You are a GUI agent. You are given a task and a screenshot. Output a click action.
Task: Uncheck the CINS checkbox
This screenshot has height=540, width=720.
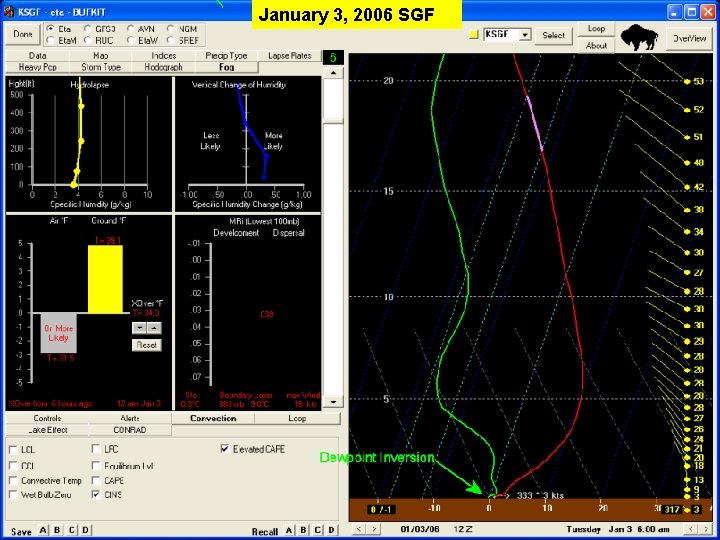click(96, 495)
